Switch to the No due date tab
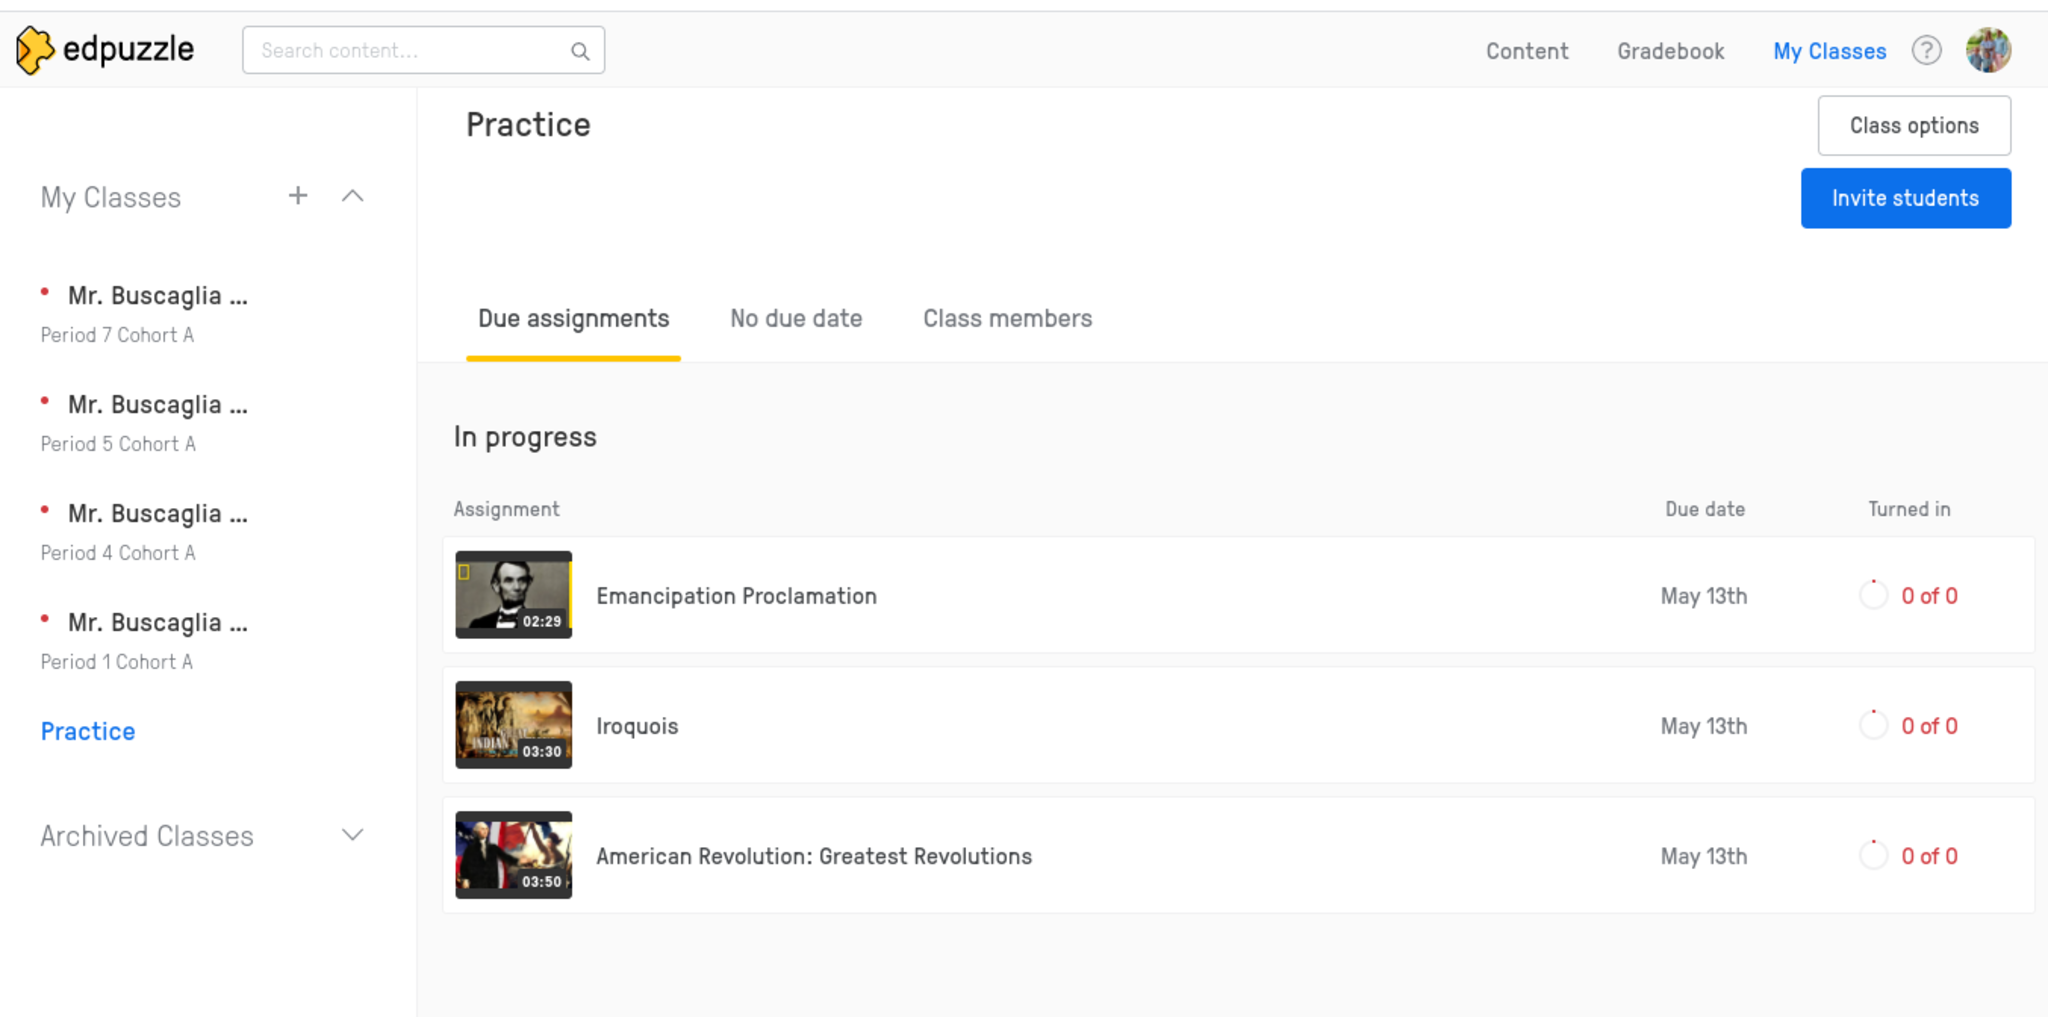 coord(795,319)
